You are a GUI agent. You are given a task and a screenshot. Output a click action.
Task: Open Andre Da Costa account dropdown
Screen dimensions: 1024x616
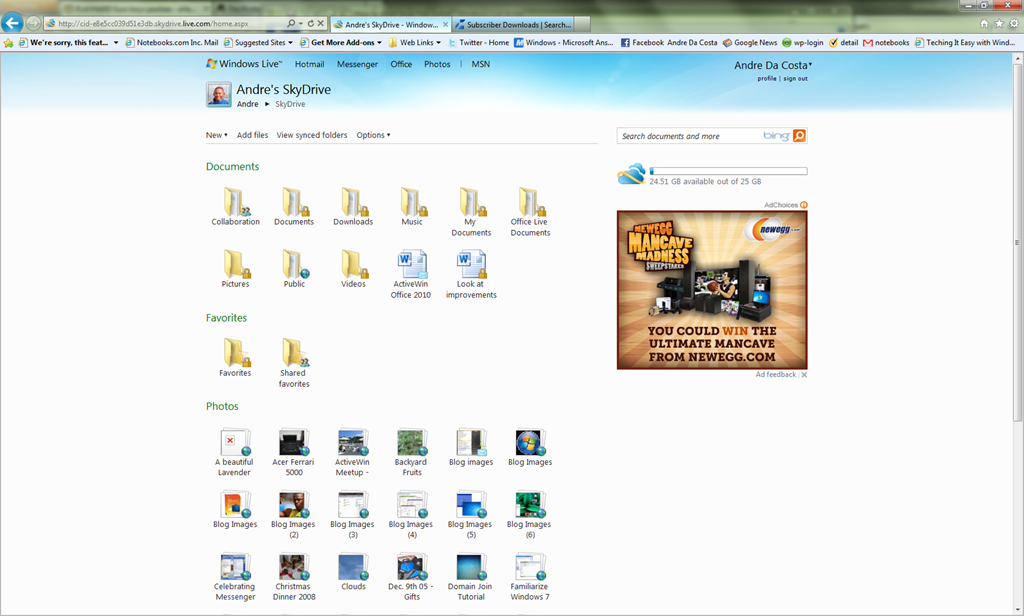773,65
